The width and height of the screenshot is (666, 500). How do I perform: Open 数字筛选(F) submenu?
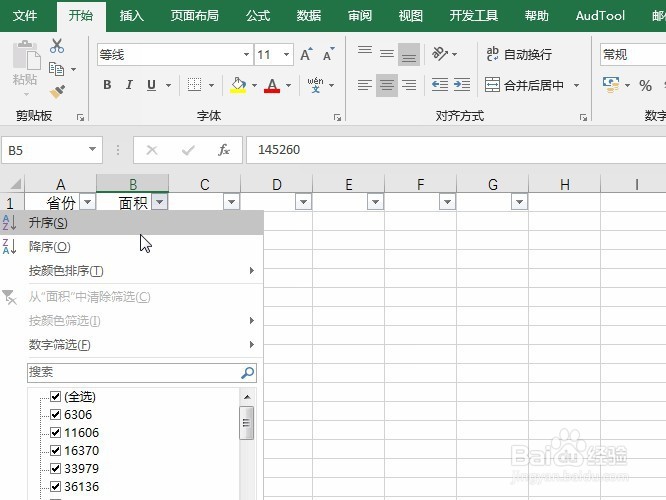click(132, 345)
